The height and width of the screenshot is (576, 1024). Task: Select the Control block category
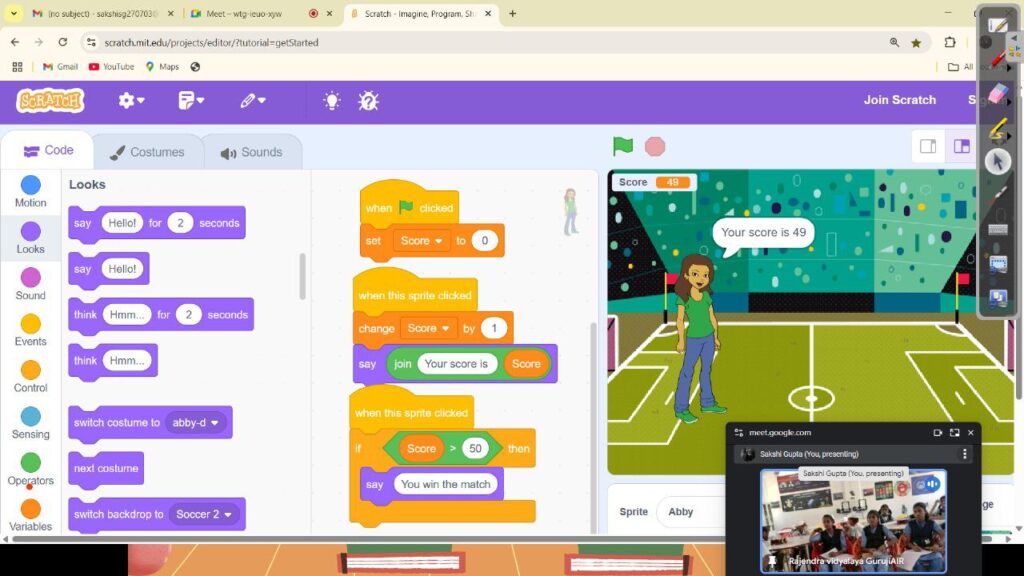31,377
